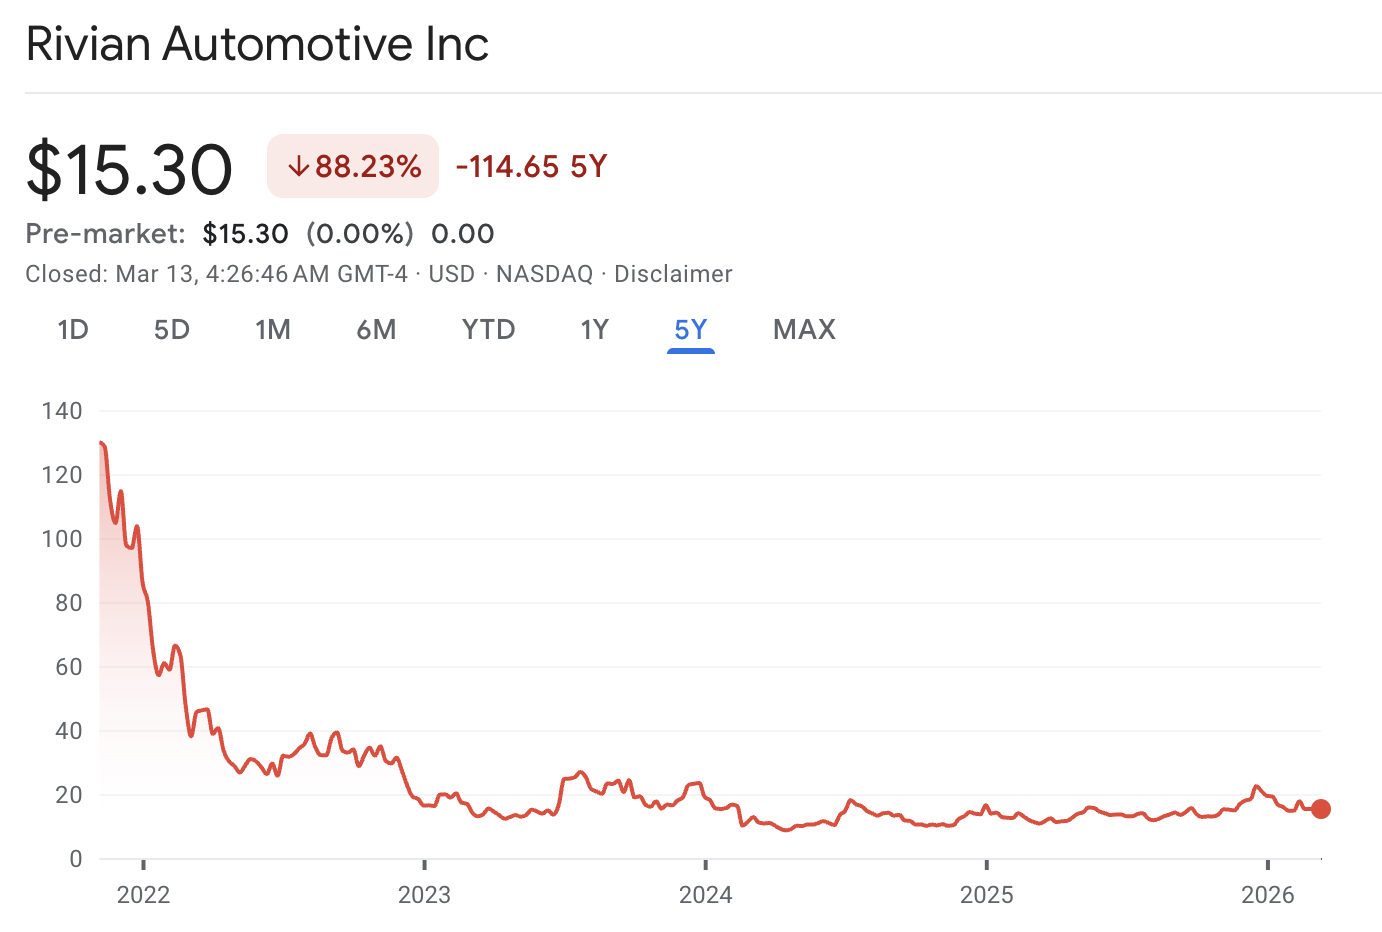Click the 2022 x-axis marker

point(144,895)
